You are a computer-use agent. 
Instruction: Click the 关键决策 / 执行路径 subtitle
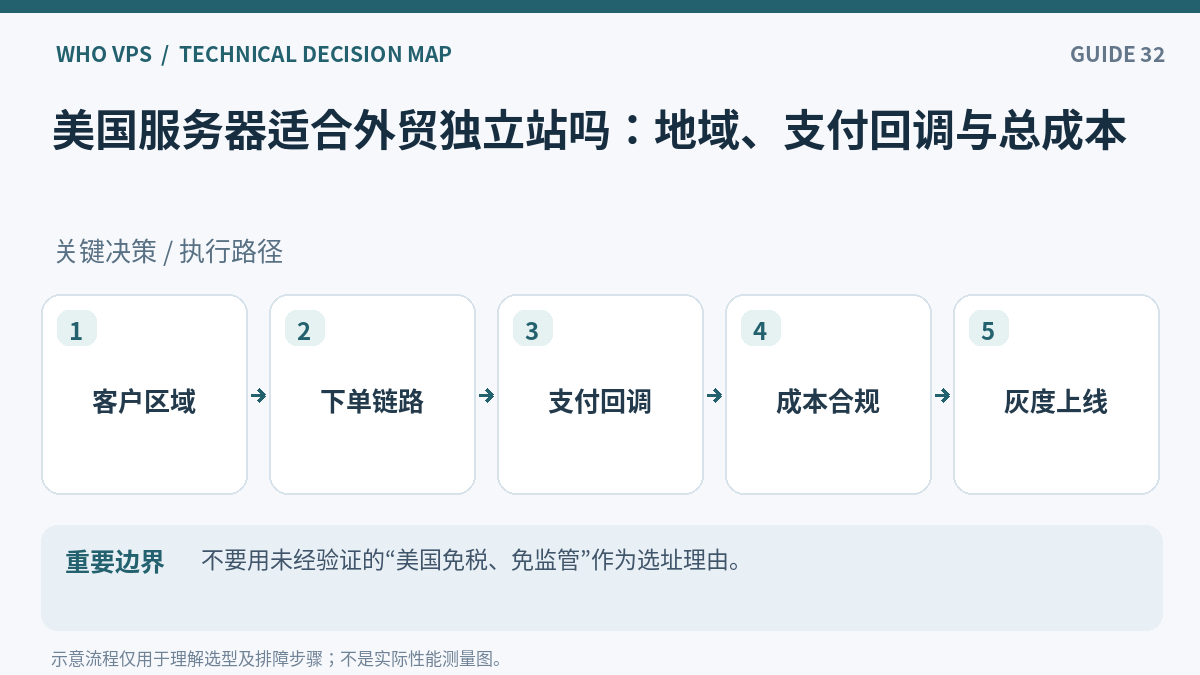[169, 252]
